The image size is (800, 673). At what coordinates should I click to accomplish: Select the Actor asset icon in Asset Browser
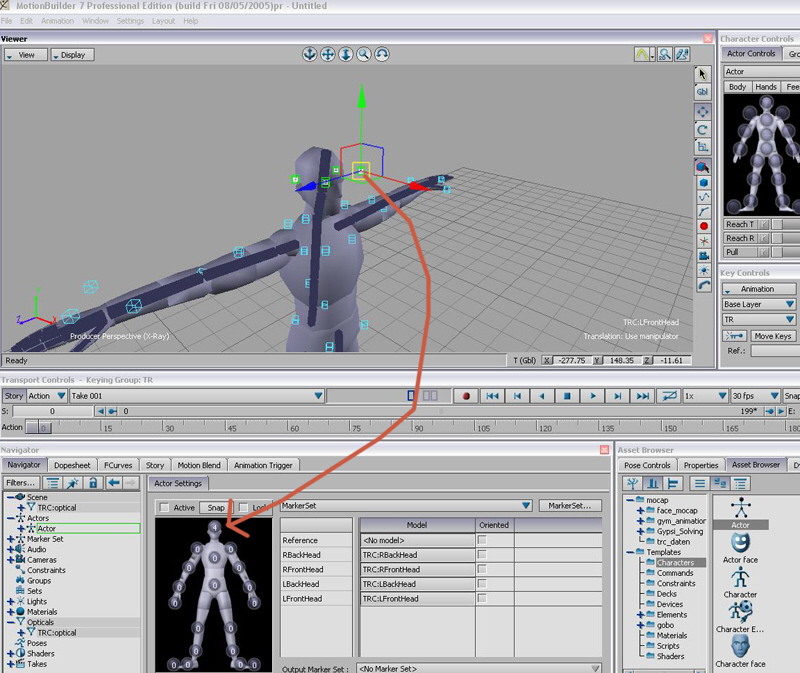pos(740,509)
